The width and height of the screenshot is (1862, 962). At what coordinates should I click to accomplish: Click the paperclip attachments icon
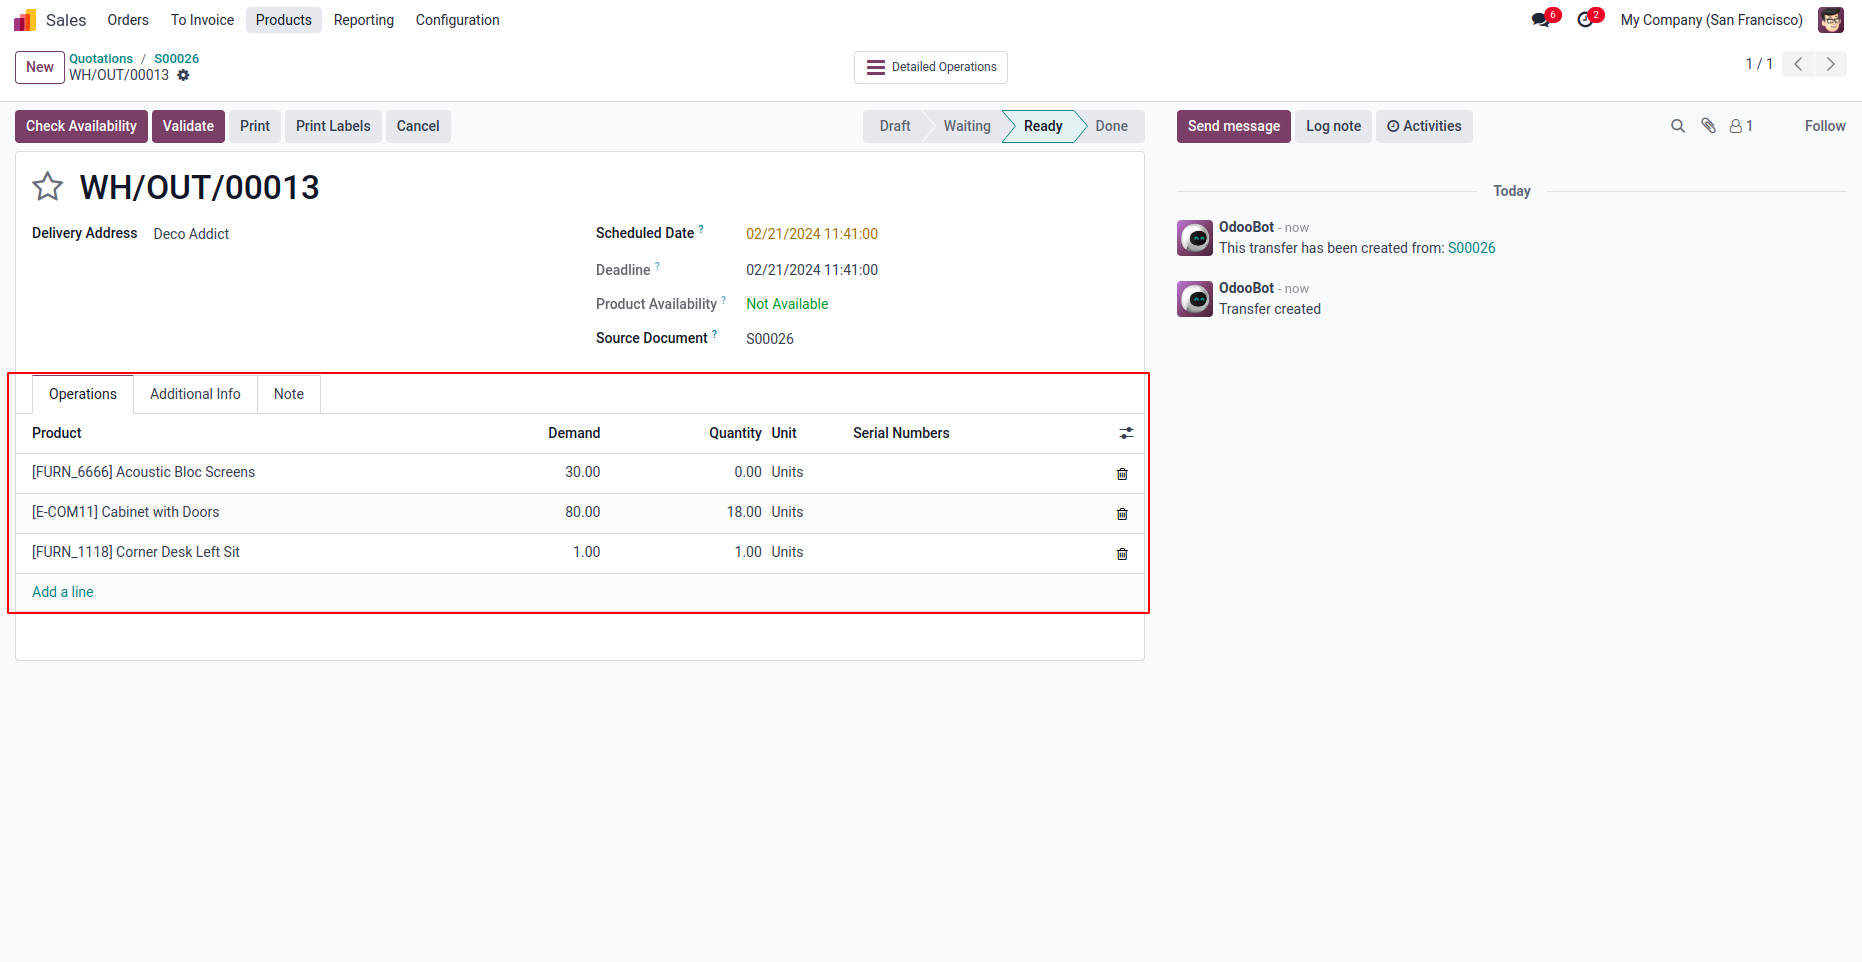(x=1709, y=126)
